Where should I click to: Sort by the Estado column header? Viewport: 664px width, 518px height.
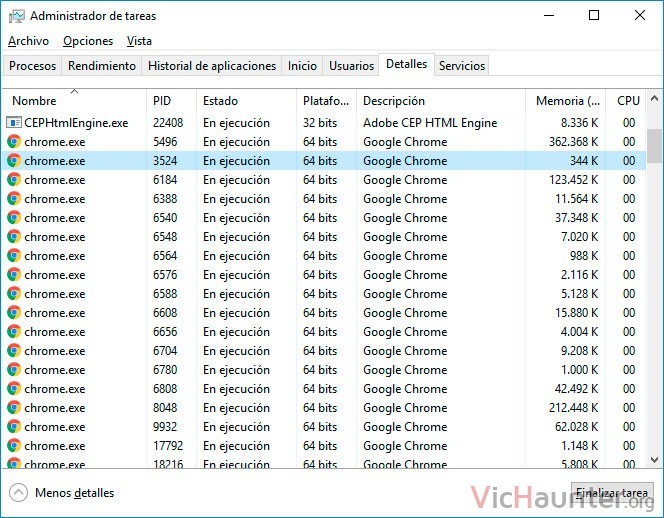(246, 101)
